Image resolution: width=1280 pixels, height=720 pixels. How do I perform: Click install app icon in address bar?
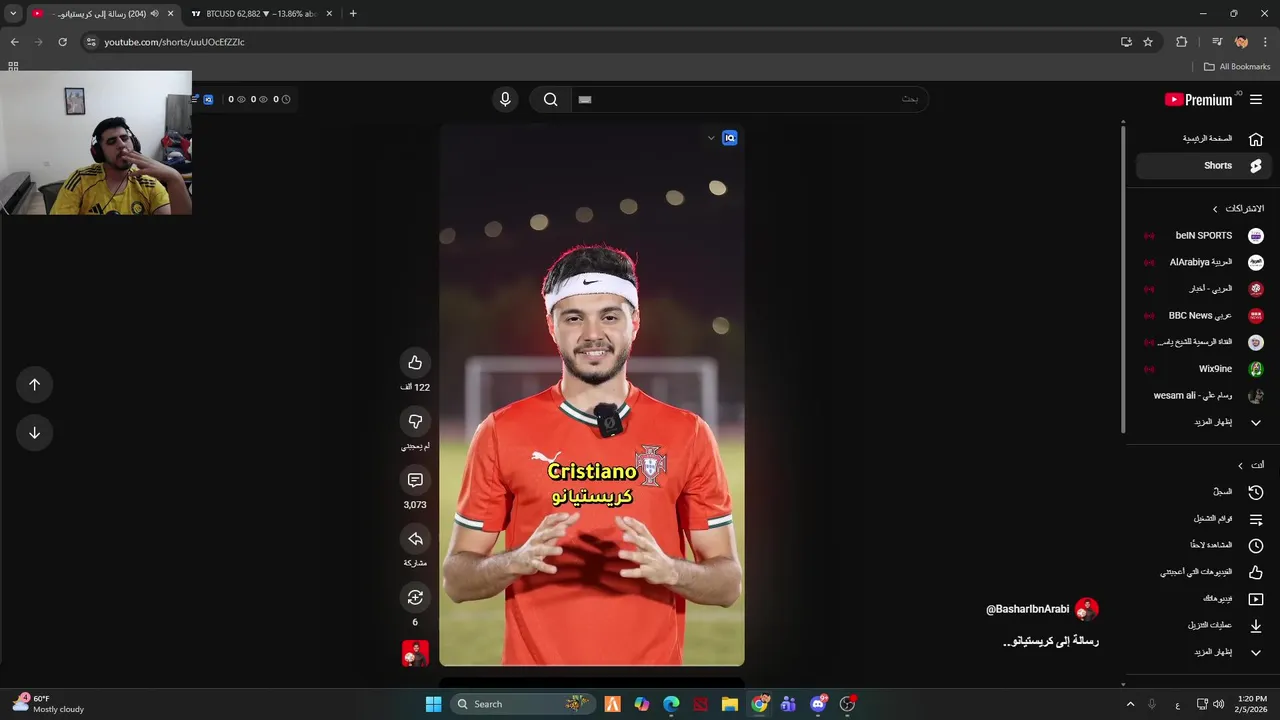[x=1126, y=42]
